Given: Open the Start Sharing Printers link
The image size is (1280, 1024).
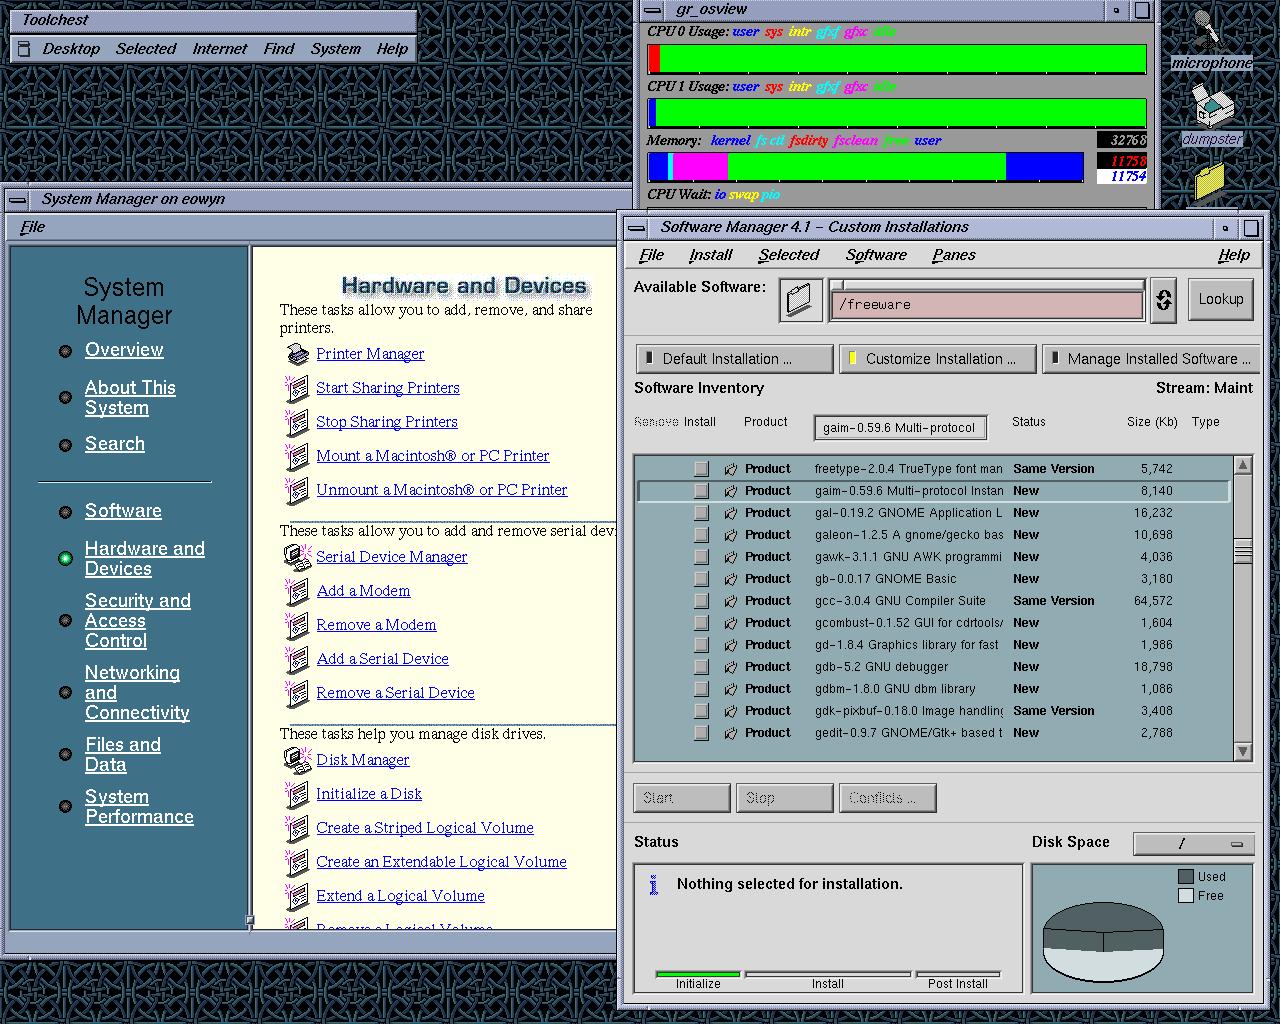Looking at the screenshot, I should tap(388, 388).
